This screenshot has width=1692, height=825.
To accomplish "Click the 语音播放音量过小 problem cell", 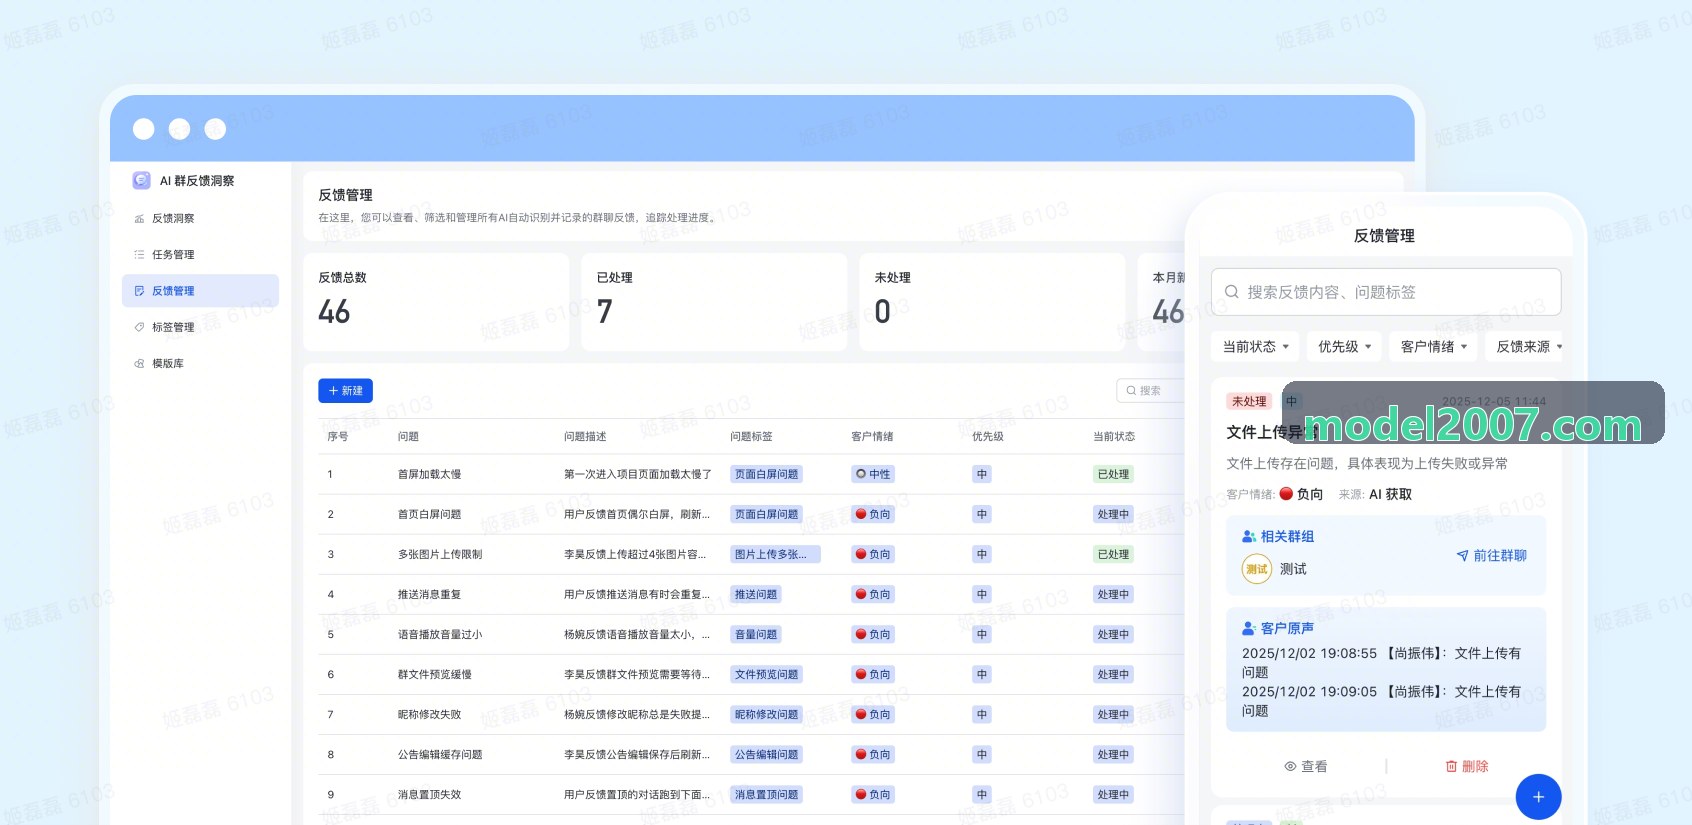I will [440, 634].
